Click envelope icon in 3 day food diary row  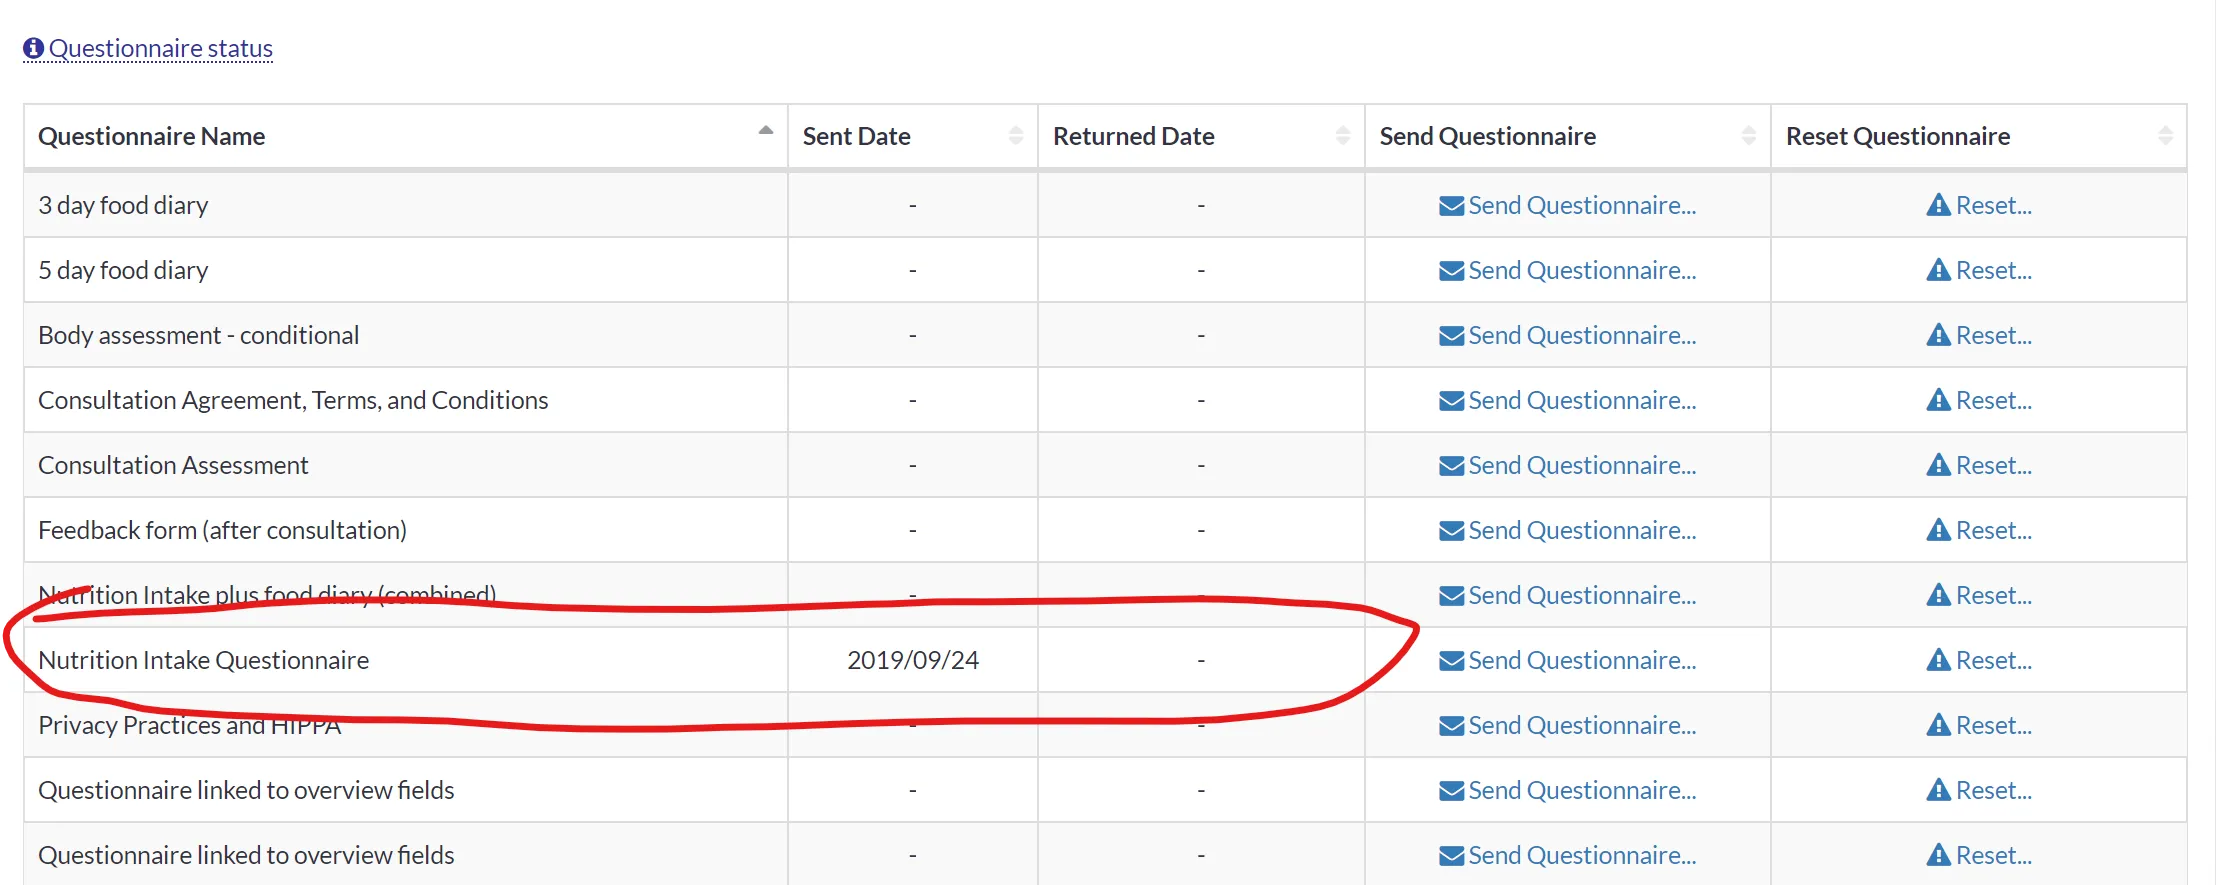pyautogui.click(x=1451, y=206)
